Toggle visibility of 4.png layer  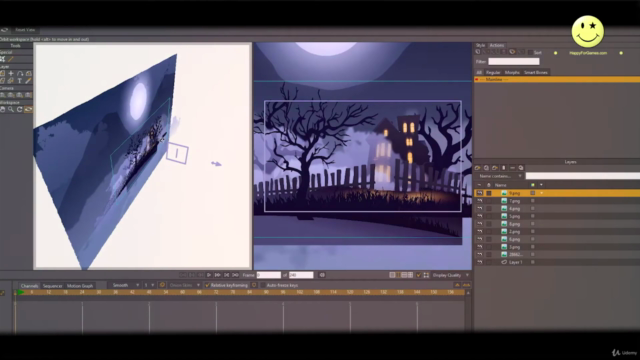pos(480,209)
